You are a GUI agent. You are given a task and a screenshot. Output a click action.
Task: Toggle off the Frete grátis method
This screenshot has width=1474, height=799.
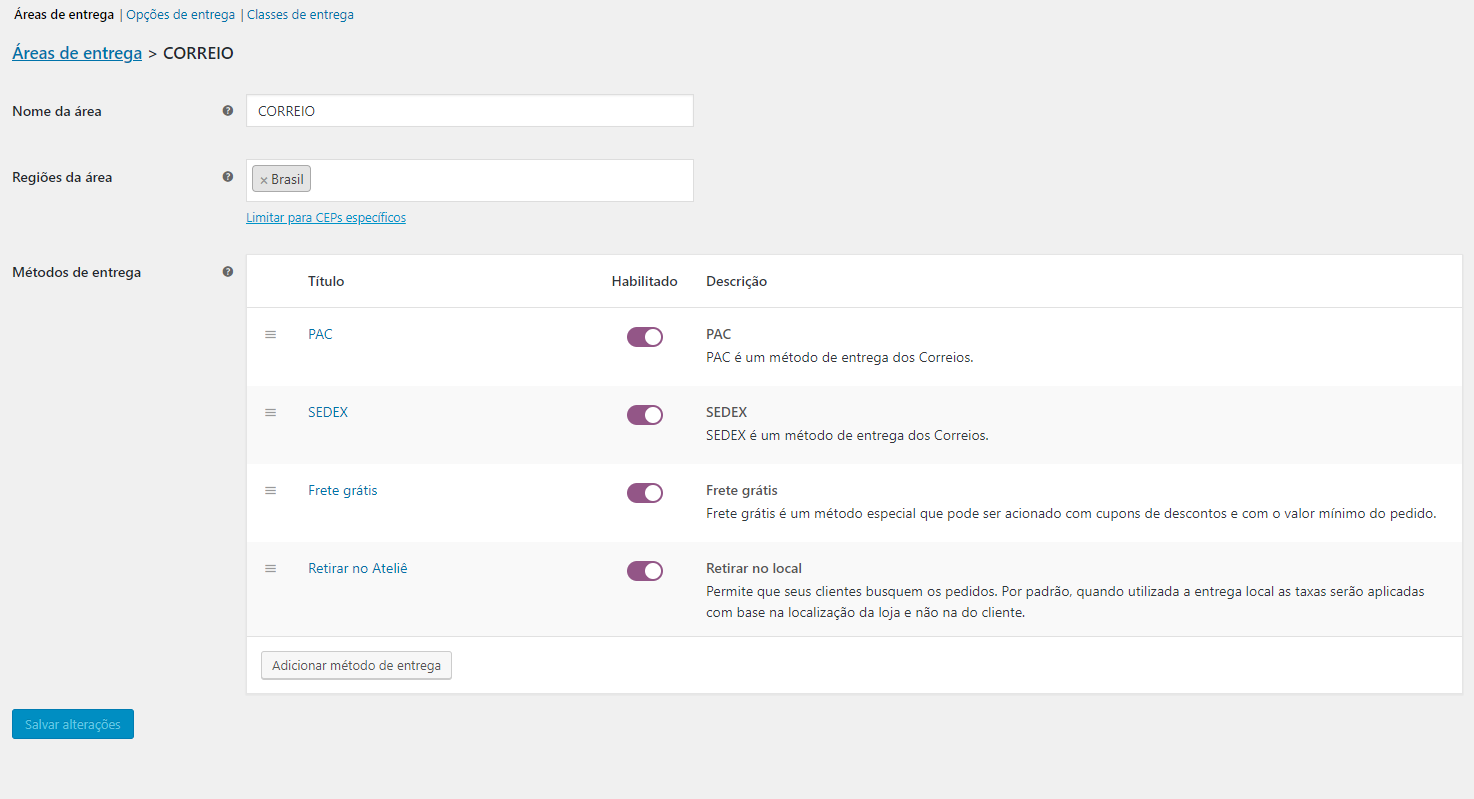coord(645,492)
